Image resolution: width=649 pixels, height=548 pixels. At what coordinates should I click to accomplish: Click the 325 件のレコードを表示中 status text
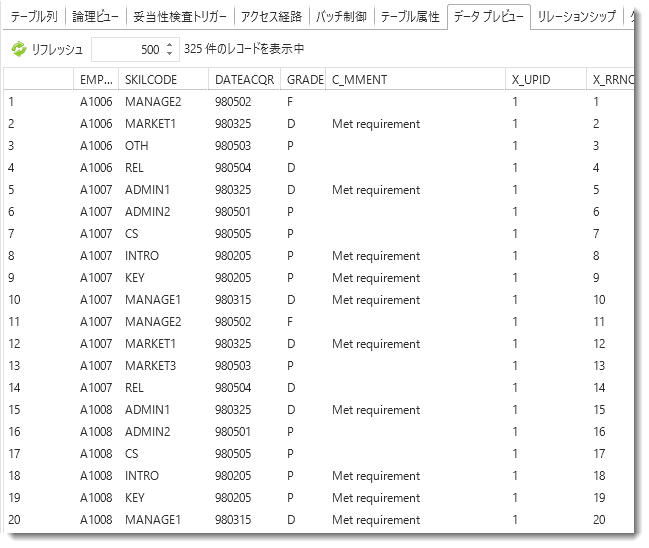(x=244, y=49)
